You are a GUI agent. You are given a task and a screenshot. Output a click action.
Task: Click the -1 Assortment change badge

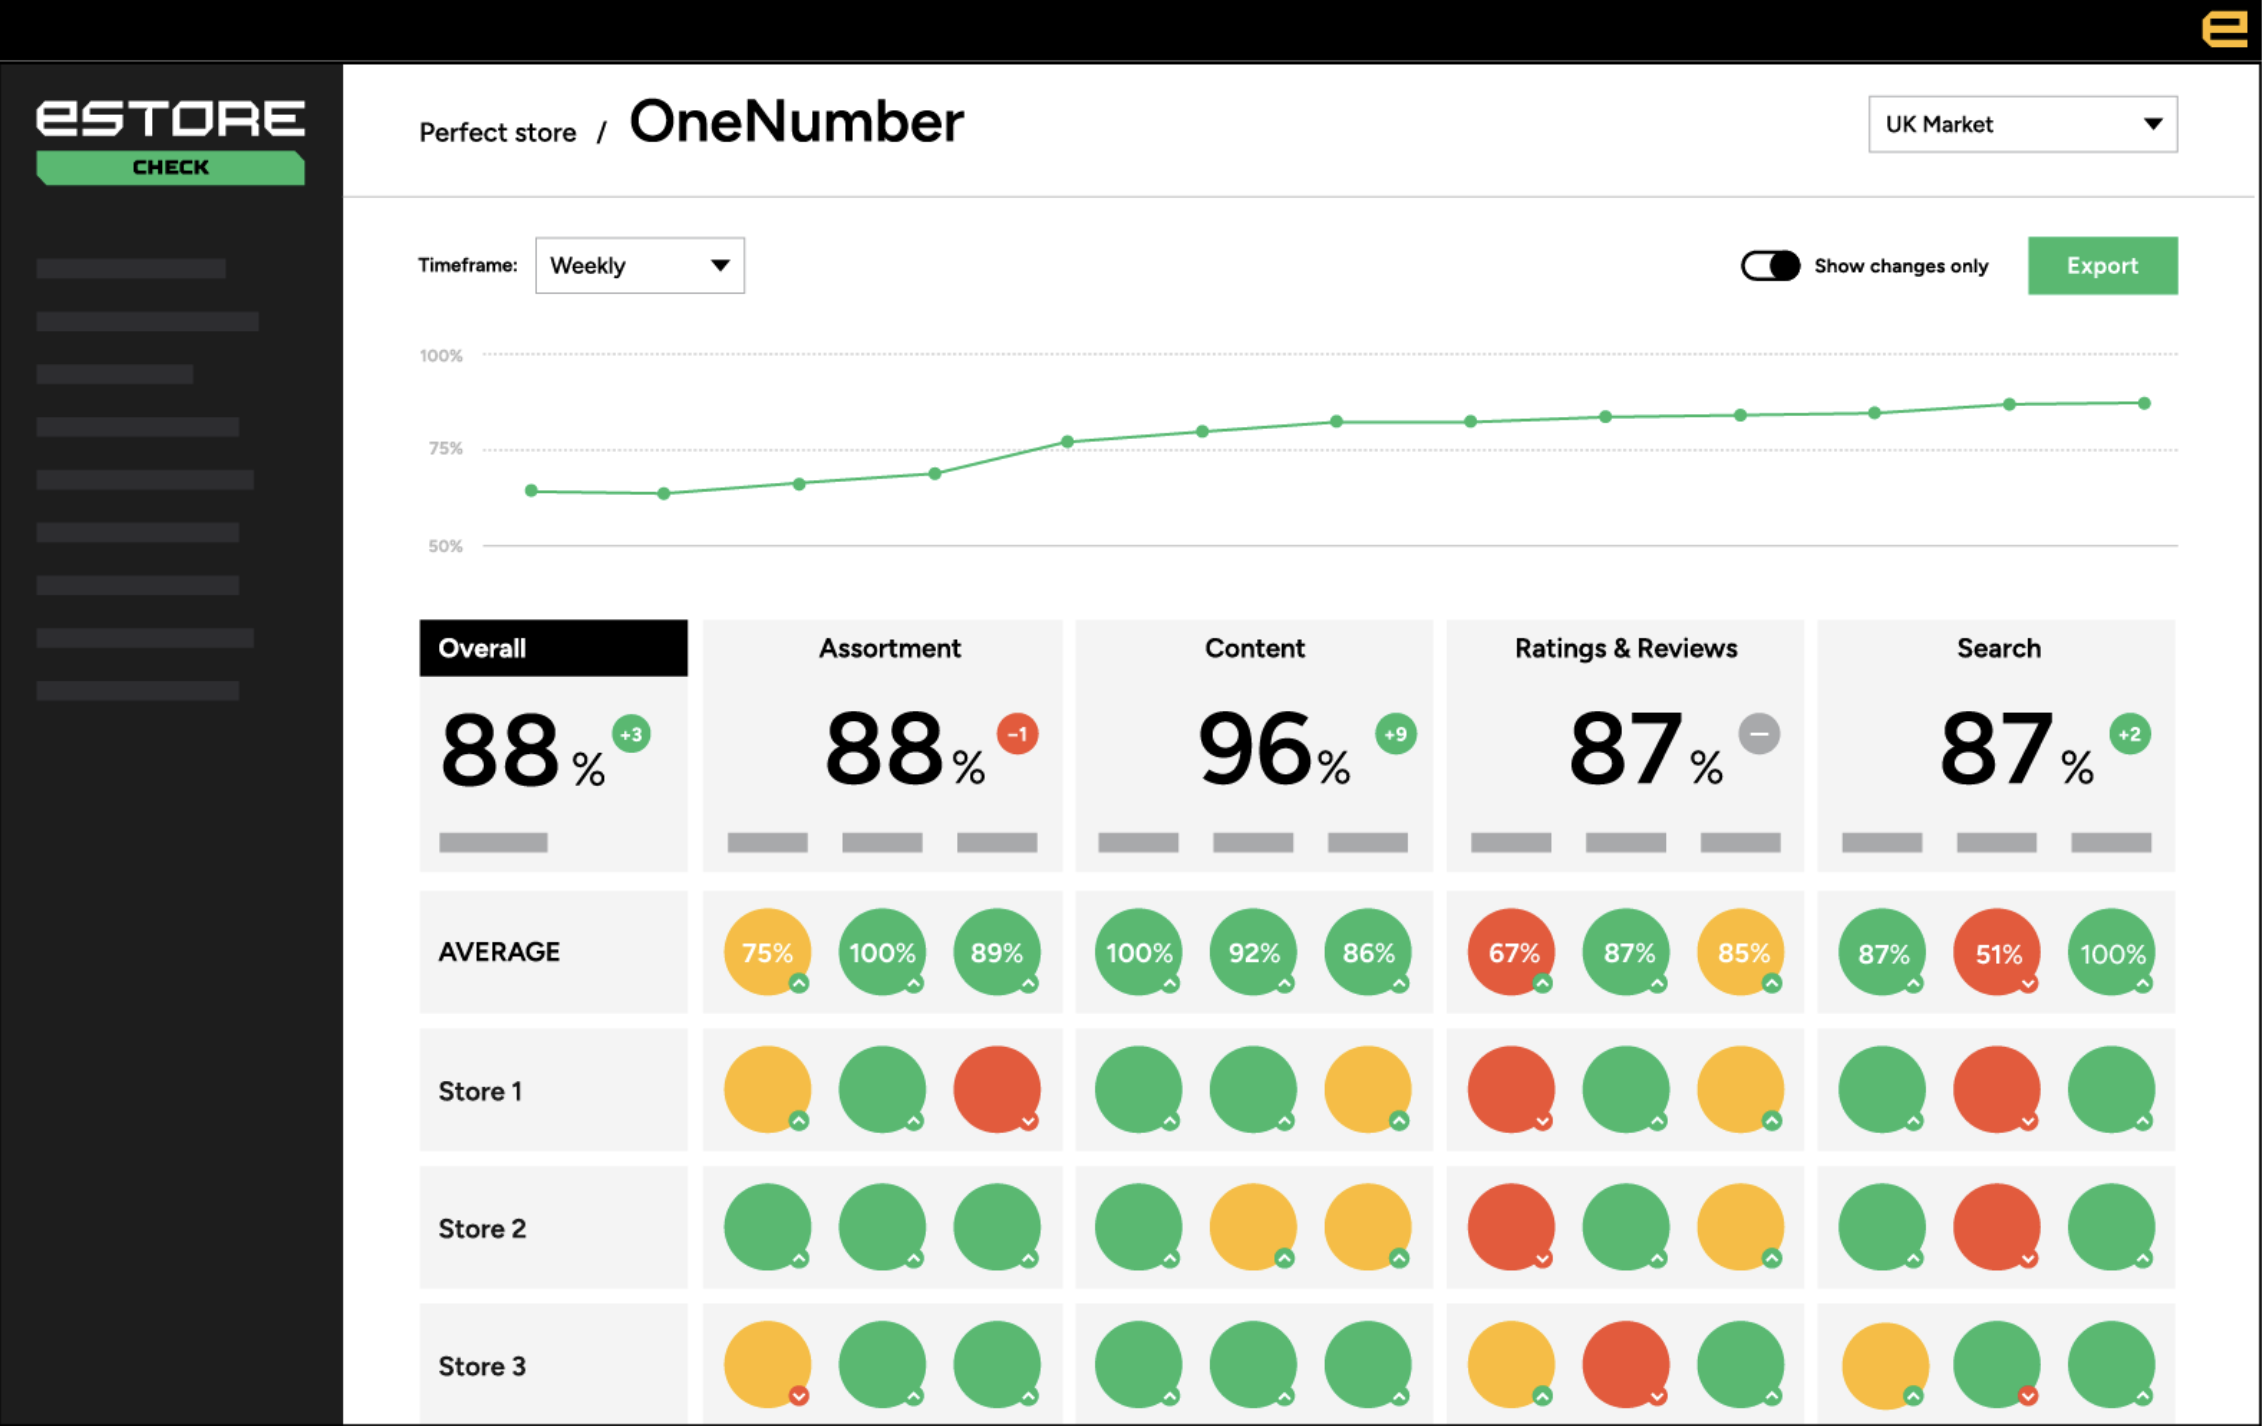[x=1017, y=734]
